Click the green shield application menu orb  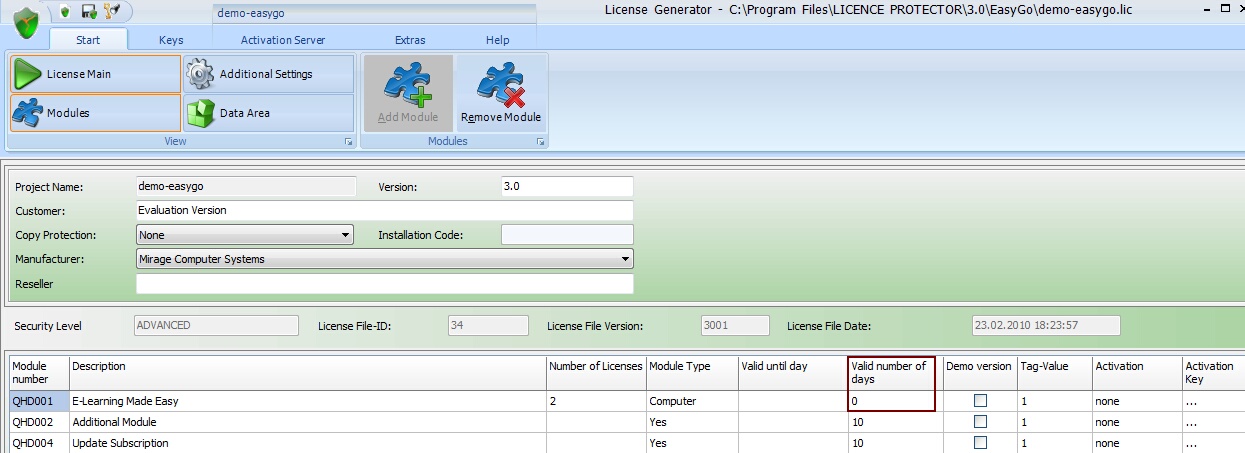26,22
